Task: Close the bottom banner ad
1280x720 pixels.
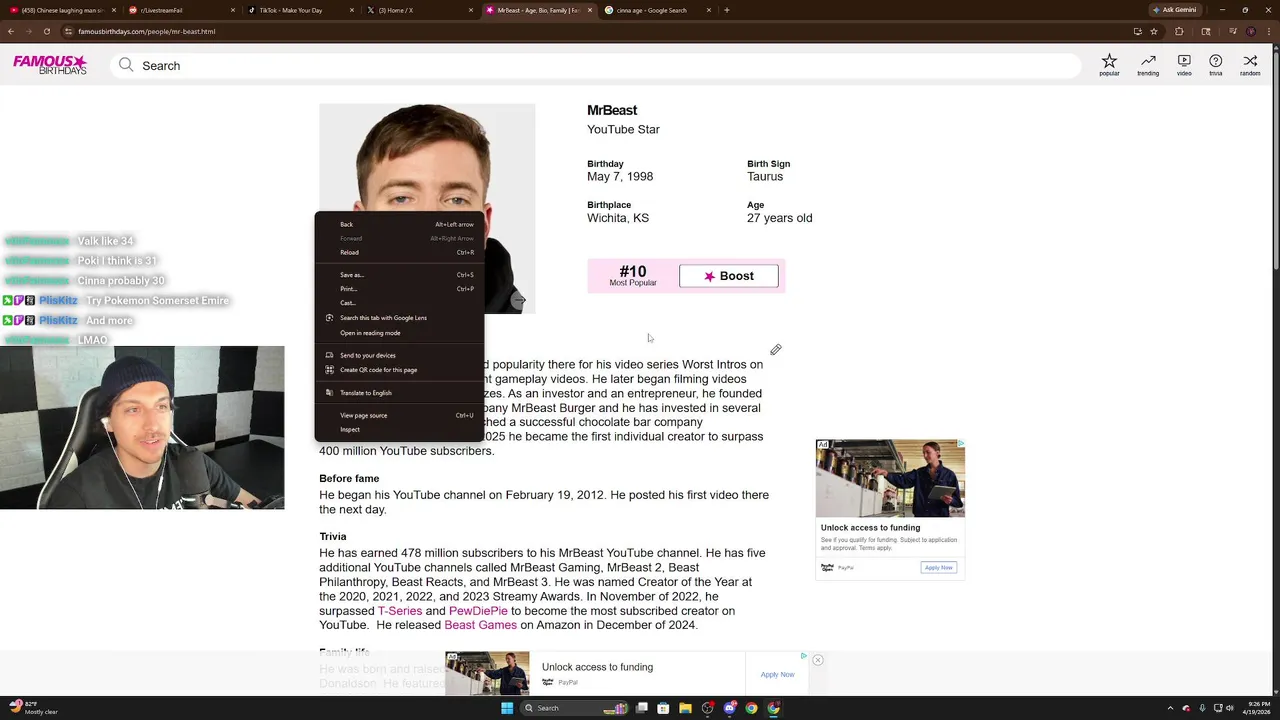Action: tap(817, 660)
